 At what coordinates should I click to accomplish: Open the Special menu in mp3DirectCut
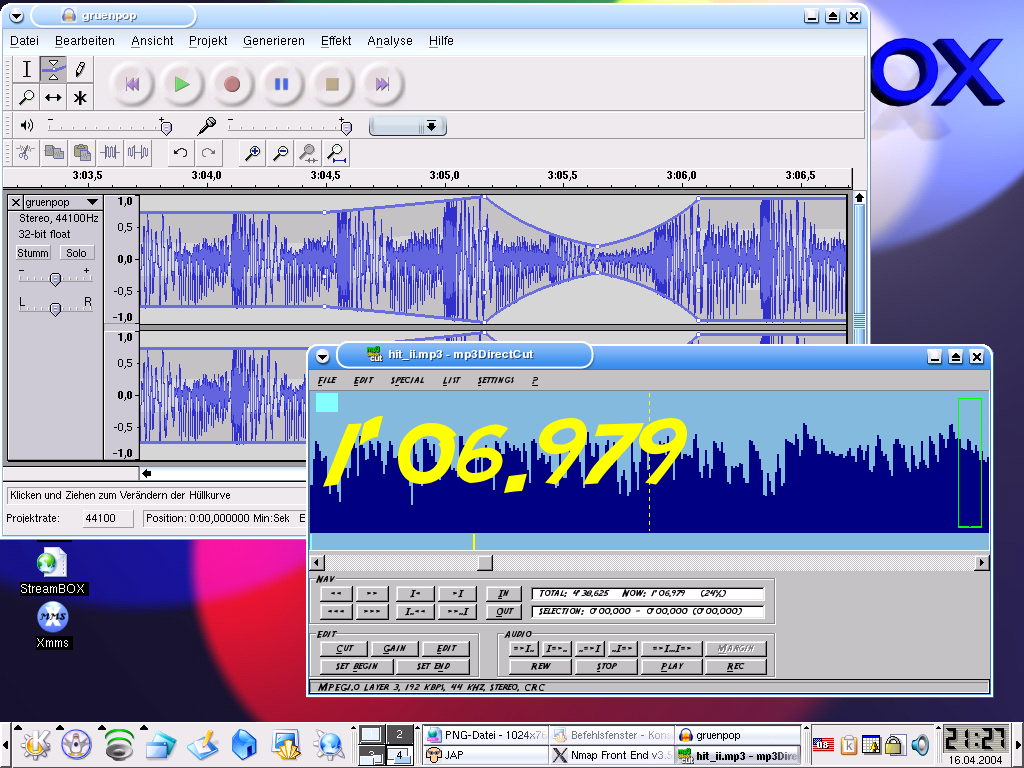click(407, 380)
